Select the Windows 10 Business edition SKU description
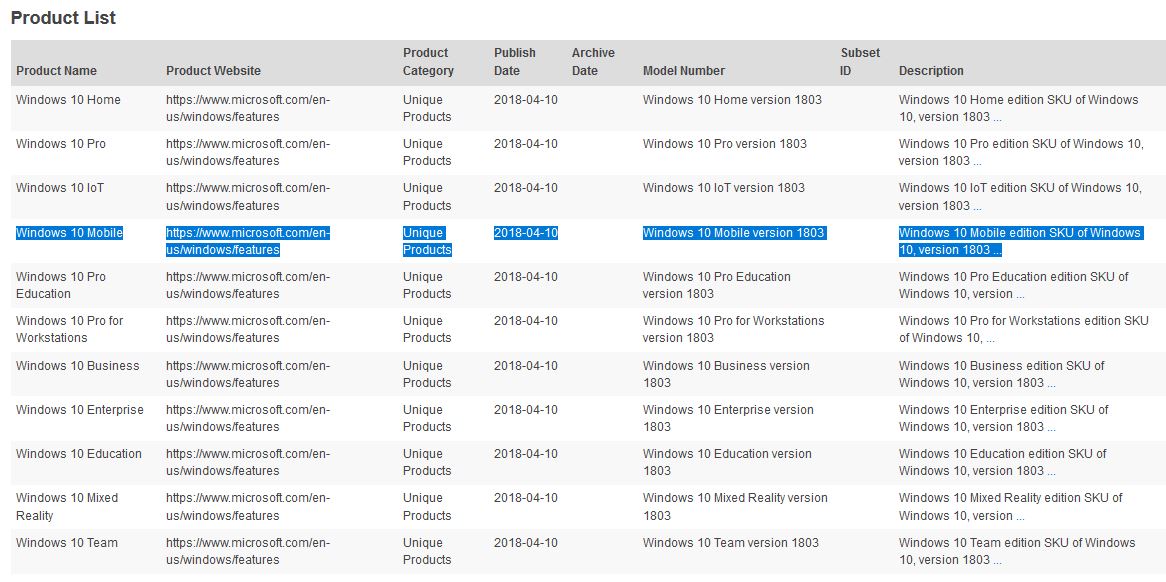Viewport: 1166px width, 582px height. click(x=1002, y=374)
